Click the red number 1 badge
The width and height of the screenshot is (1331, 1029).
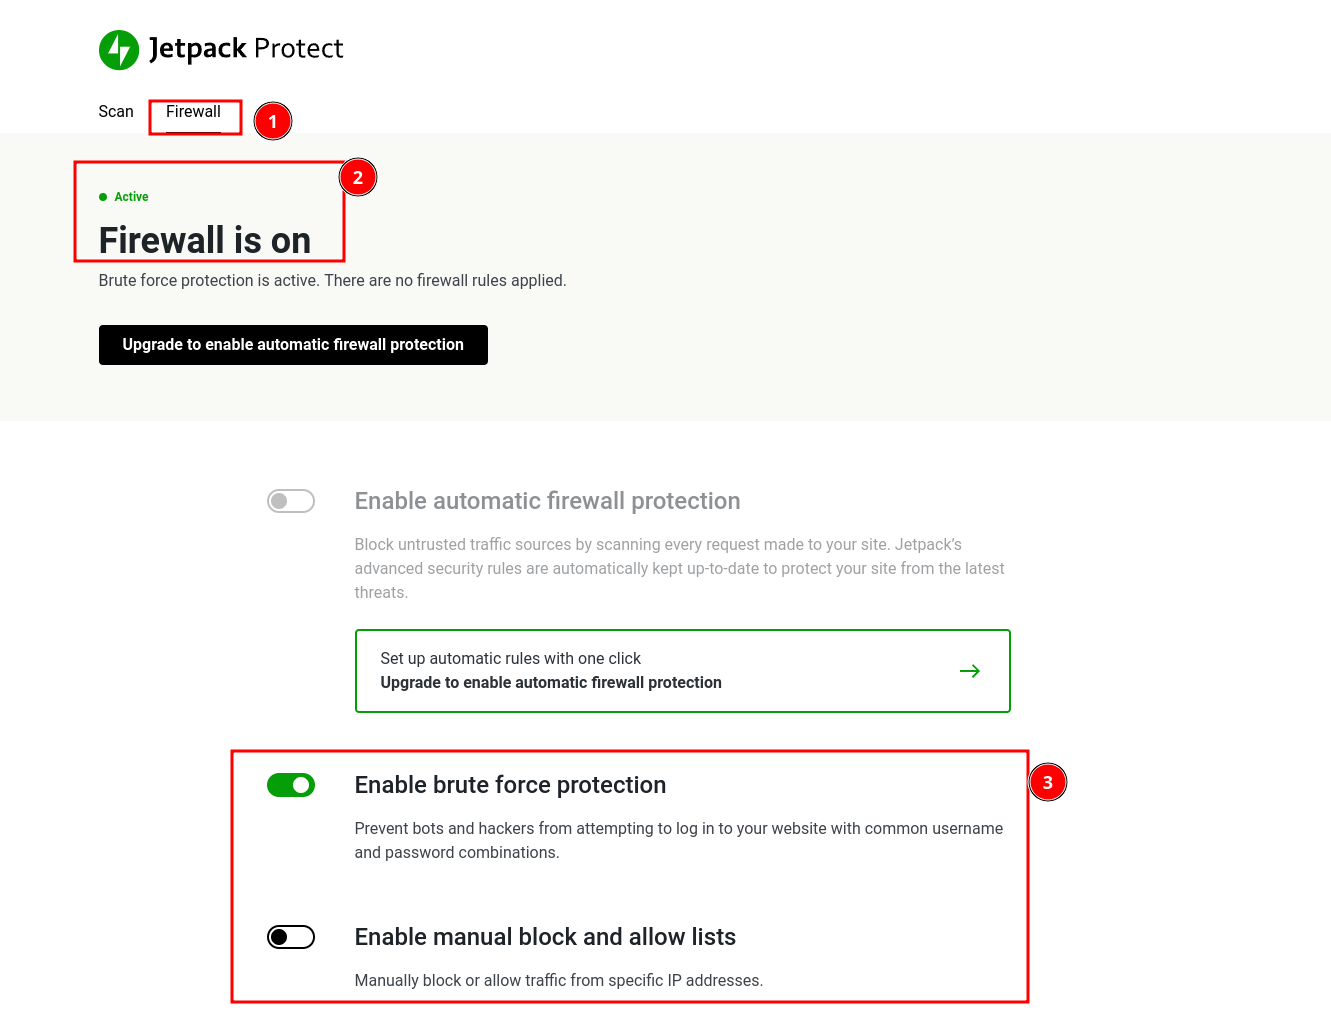pyautogui.click(x=272, y=122)
